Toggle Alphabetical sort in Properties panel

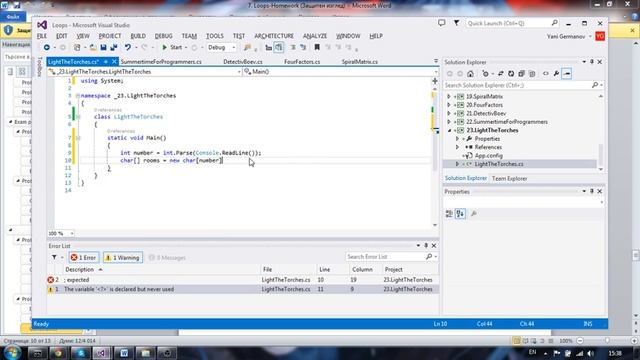(460, 214)
